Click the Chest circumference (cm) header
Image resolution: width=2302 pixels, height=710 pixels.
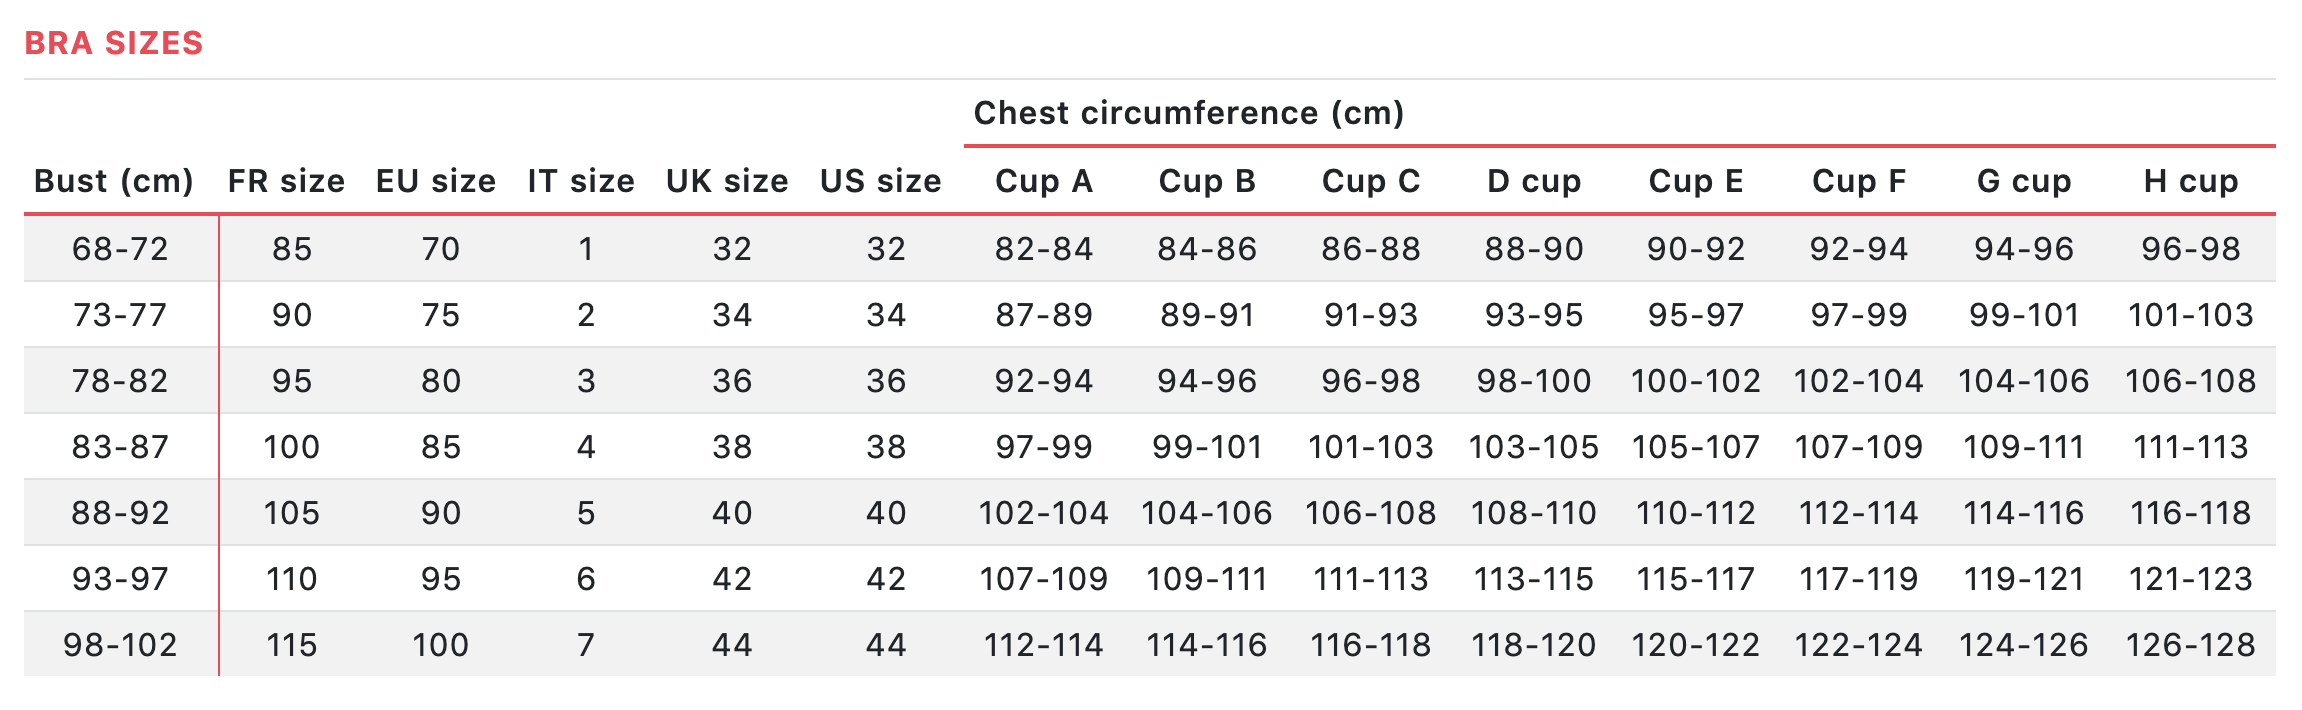click(1189, 113)
